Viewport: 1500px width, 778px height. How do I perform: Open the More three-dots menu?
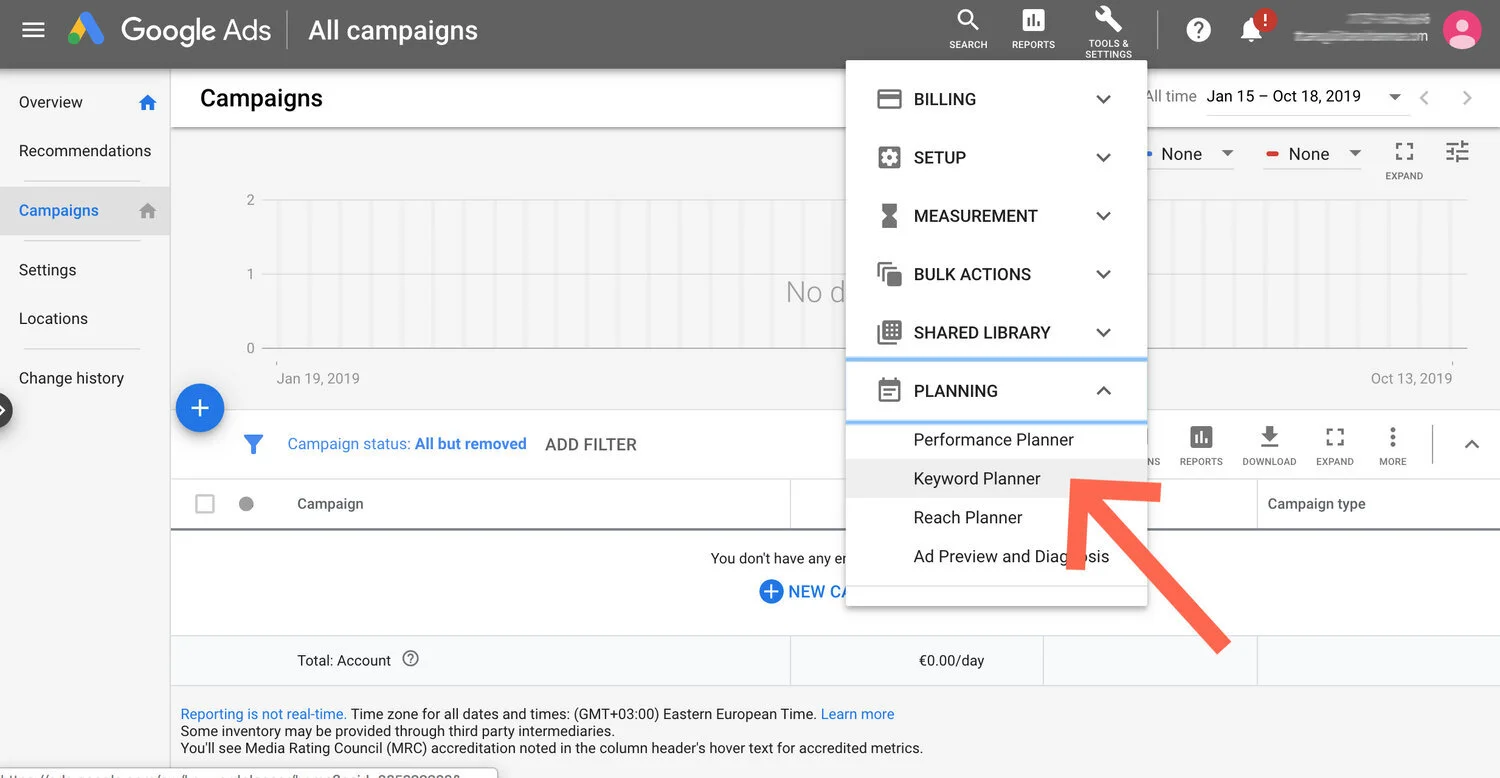1392,445
